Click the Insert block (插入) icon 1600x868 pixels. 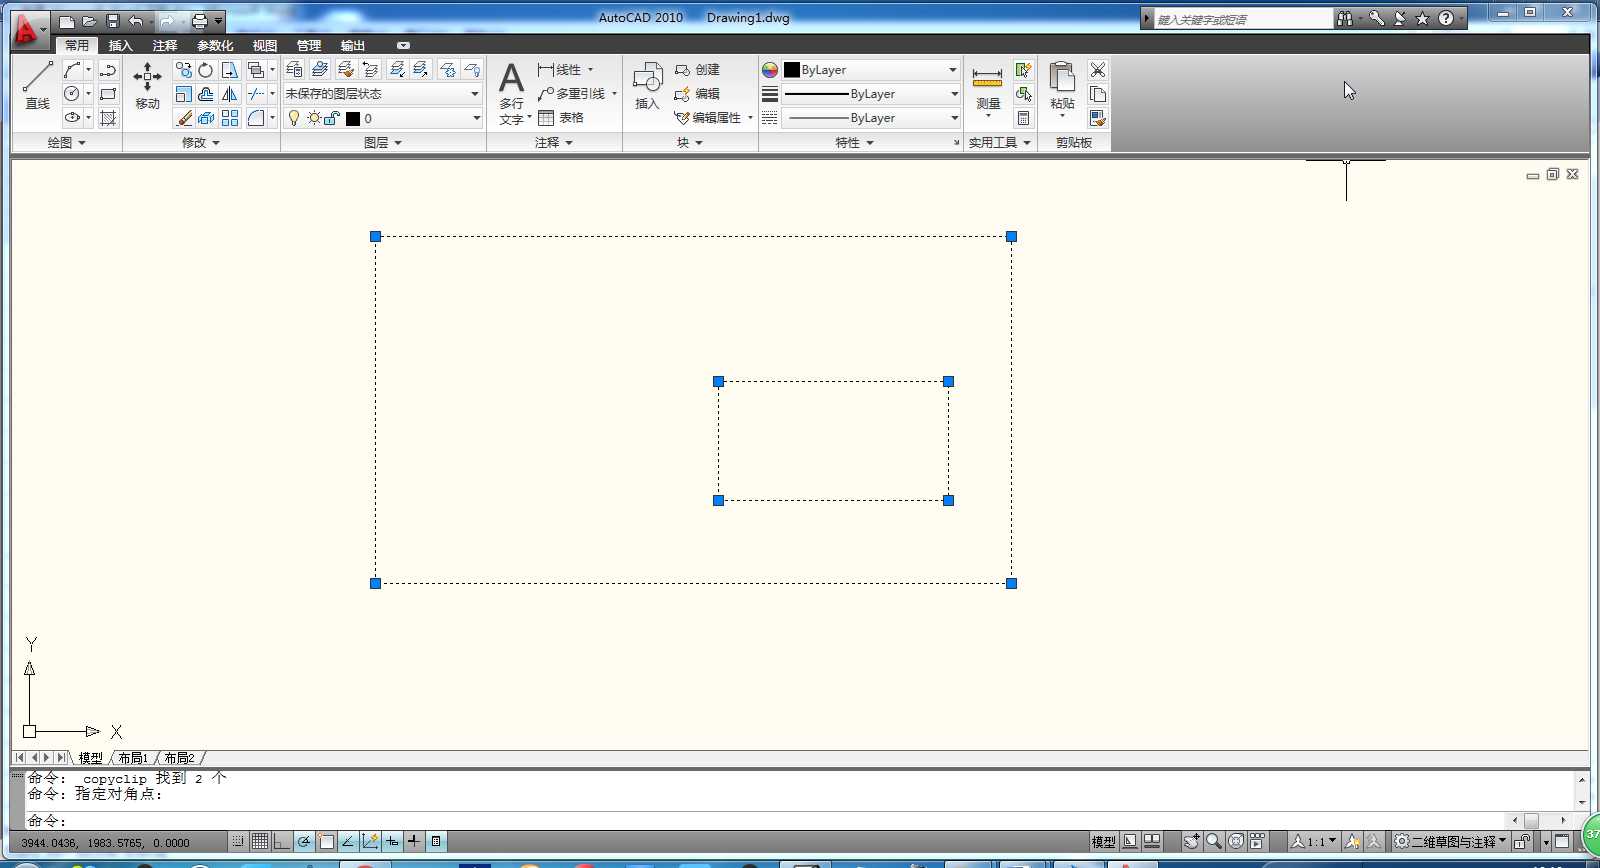click(648, 85)
